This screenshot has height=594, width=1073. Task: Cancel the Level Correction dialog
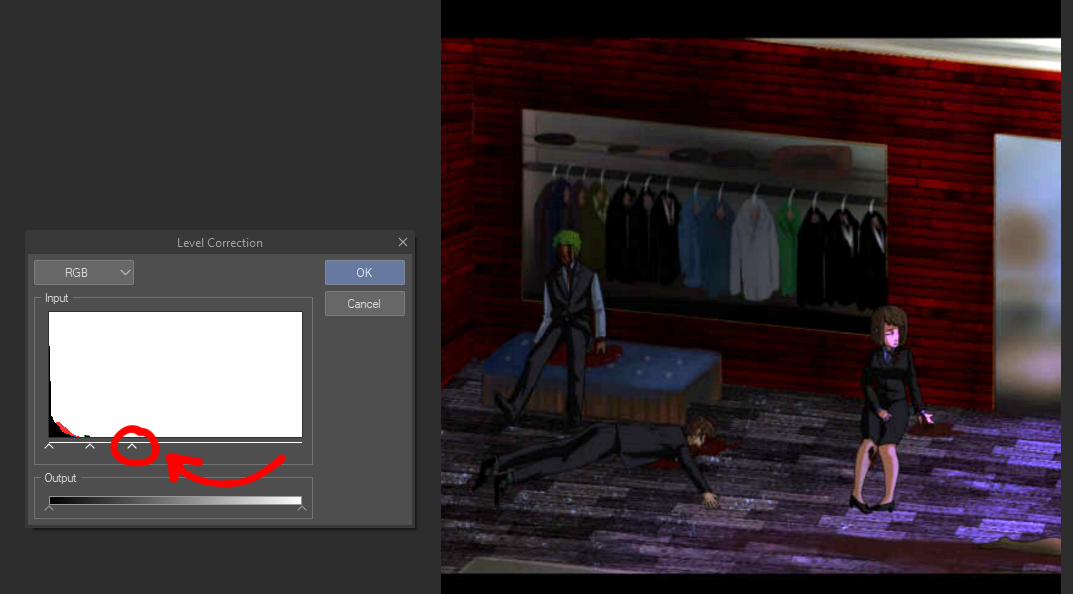click(x=364, y=303)
